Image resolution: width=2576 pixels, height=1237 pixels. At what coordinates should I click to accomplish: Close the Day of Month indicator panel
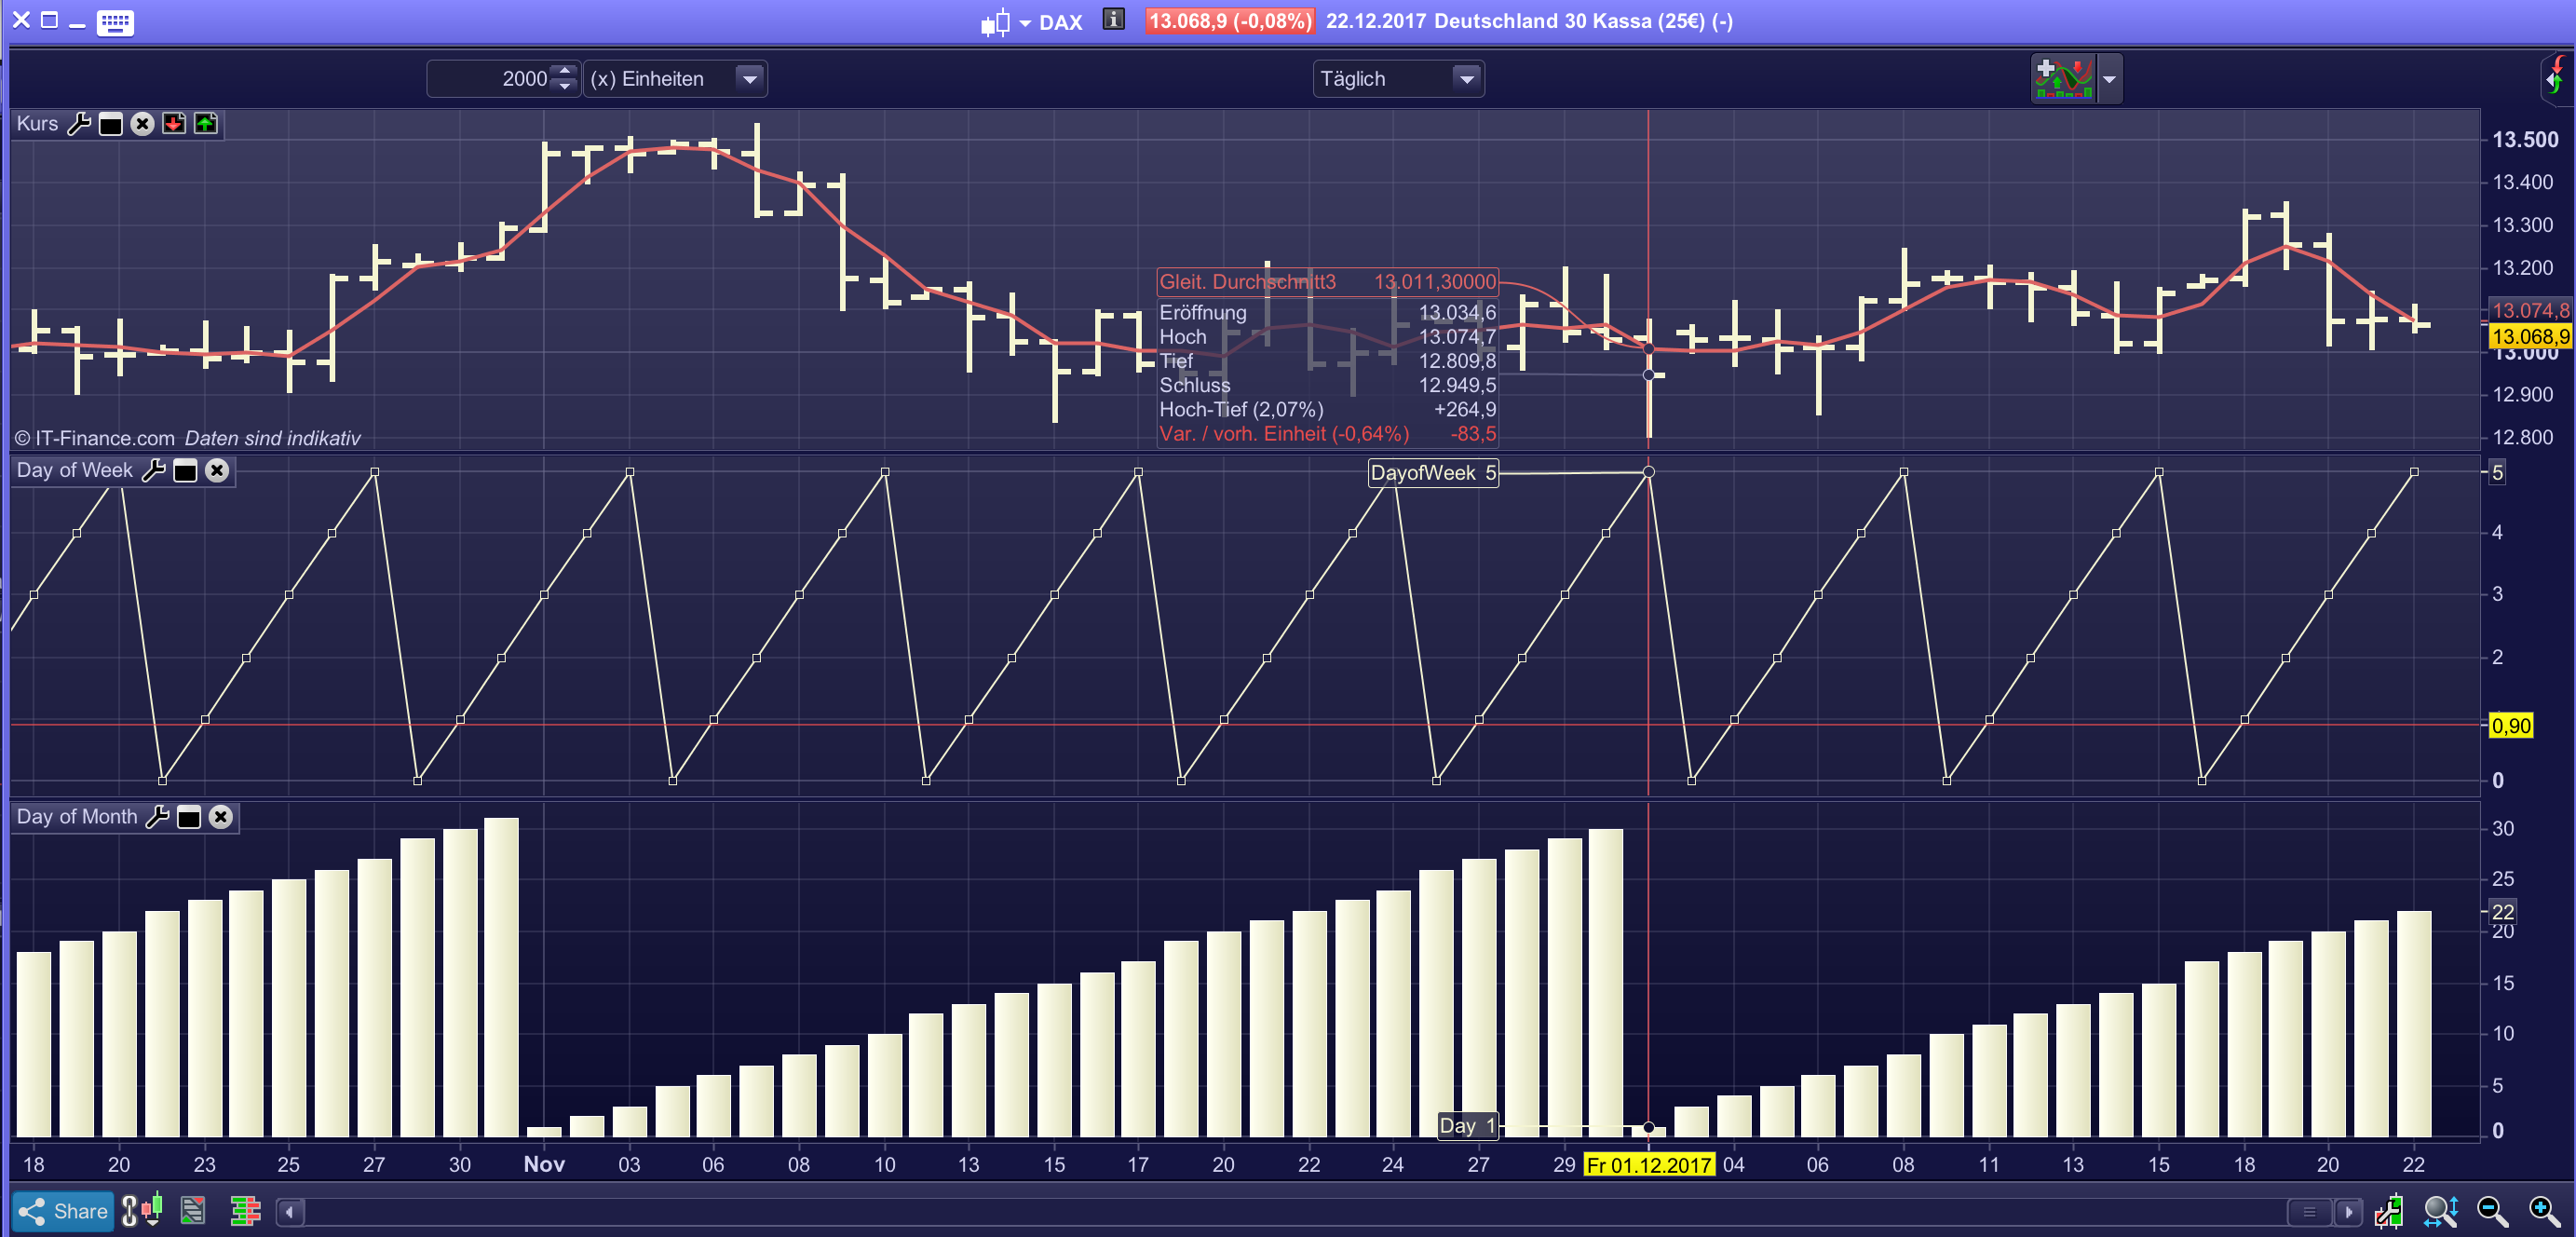pos(221,817)
